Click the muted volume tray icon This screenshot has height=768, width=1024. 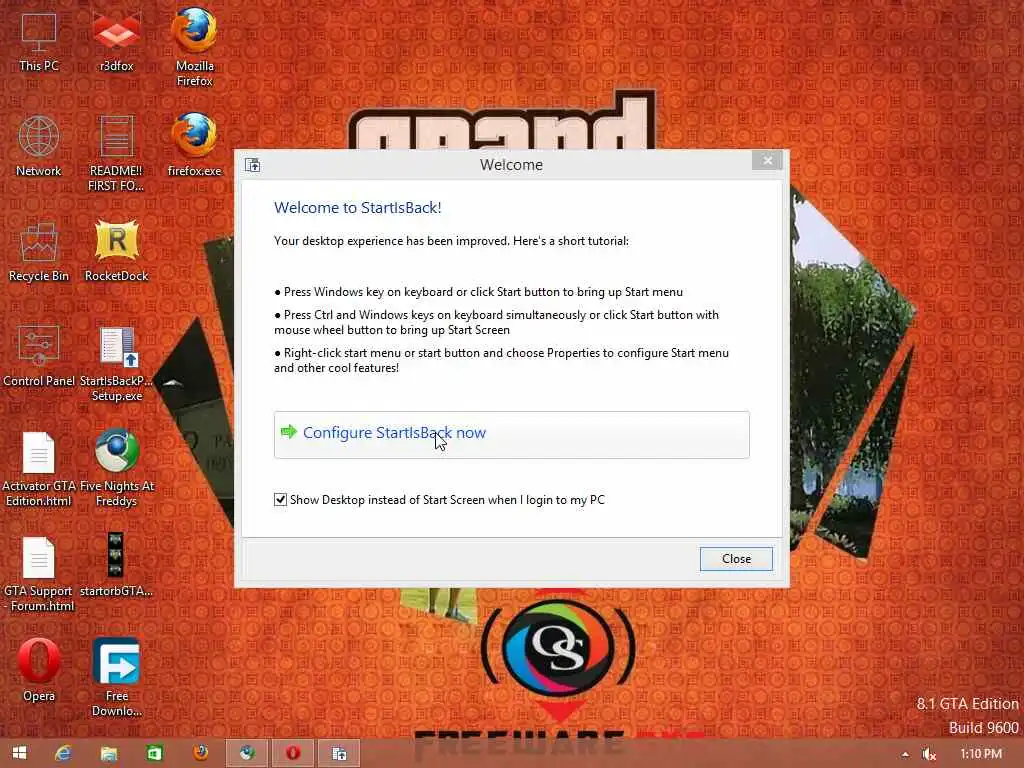(929, 754)
